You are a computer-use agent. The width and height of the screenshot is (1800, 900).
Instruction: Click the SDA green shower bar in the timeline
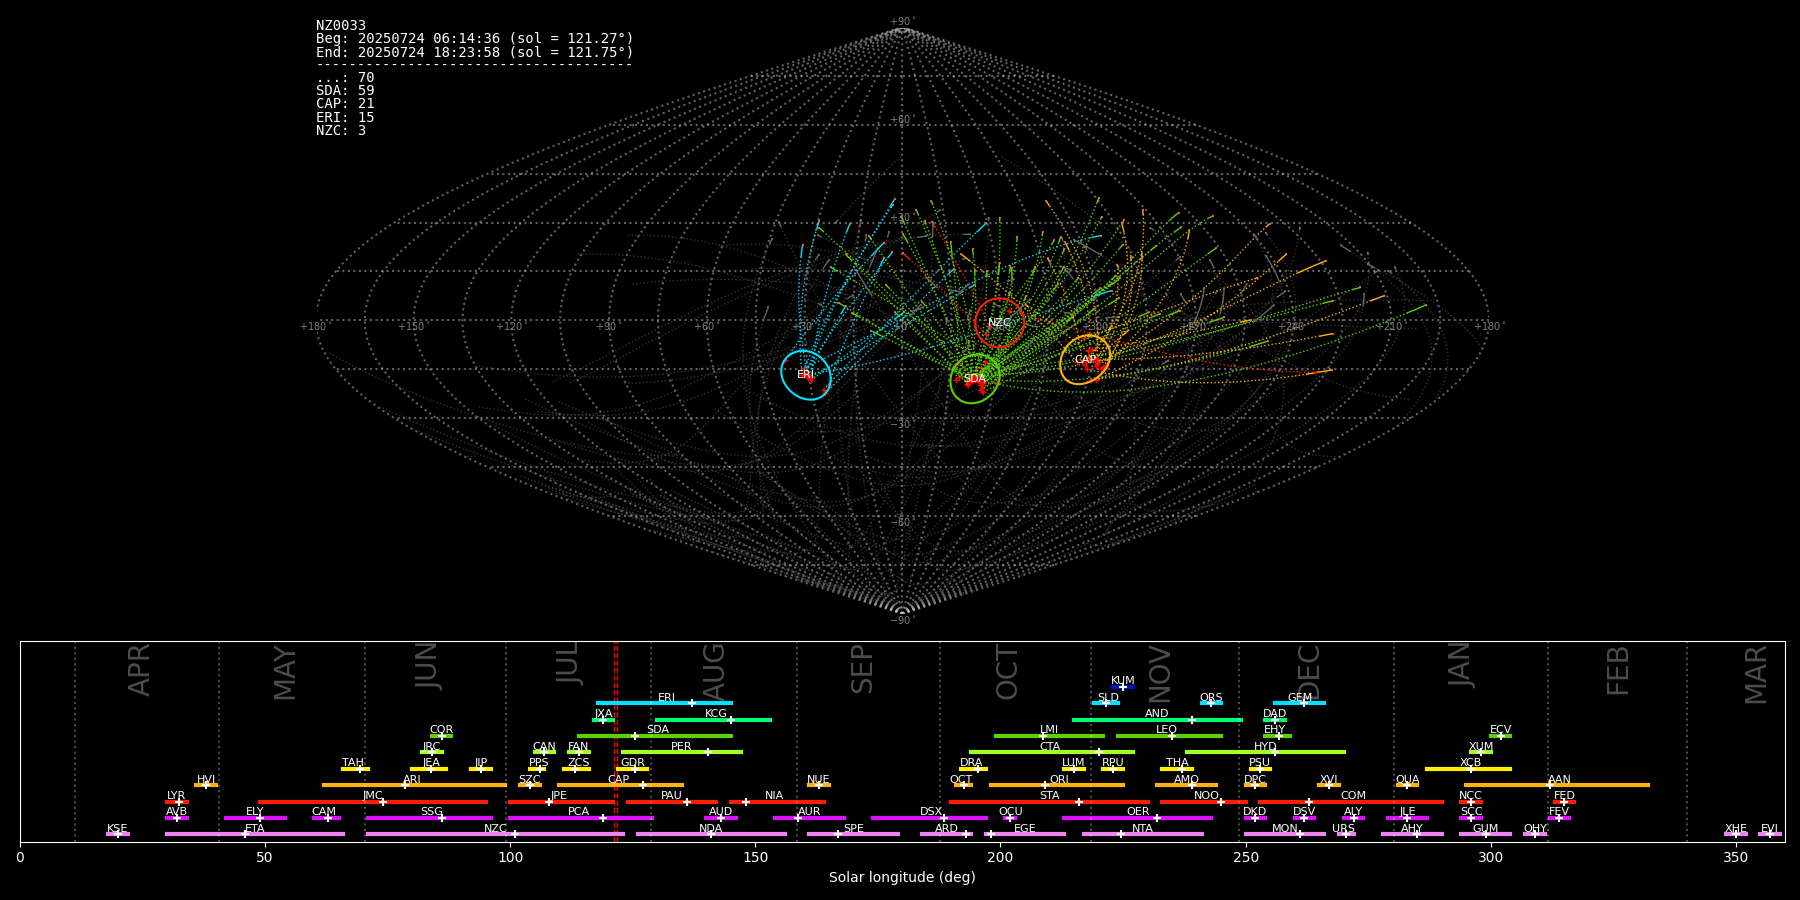point(655,736)
